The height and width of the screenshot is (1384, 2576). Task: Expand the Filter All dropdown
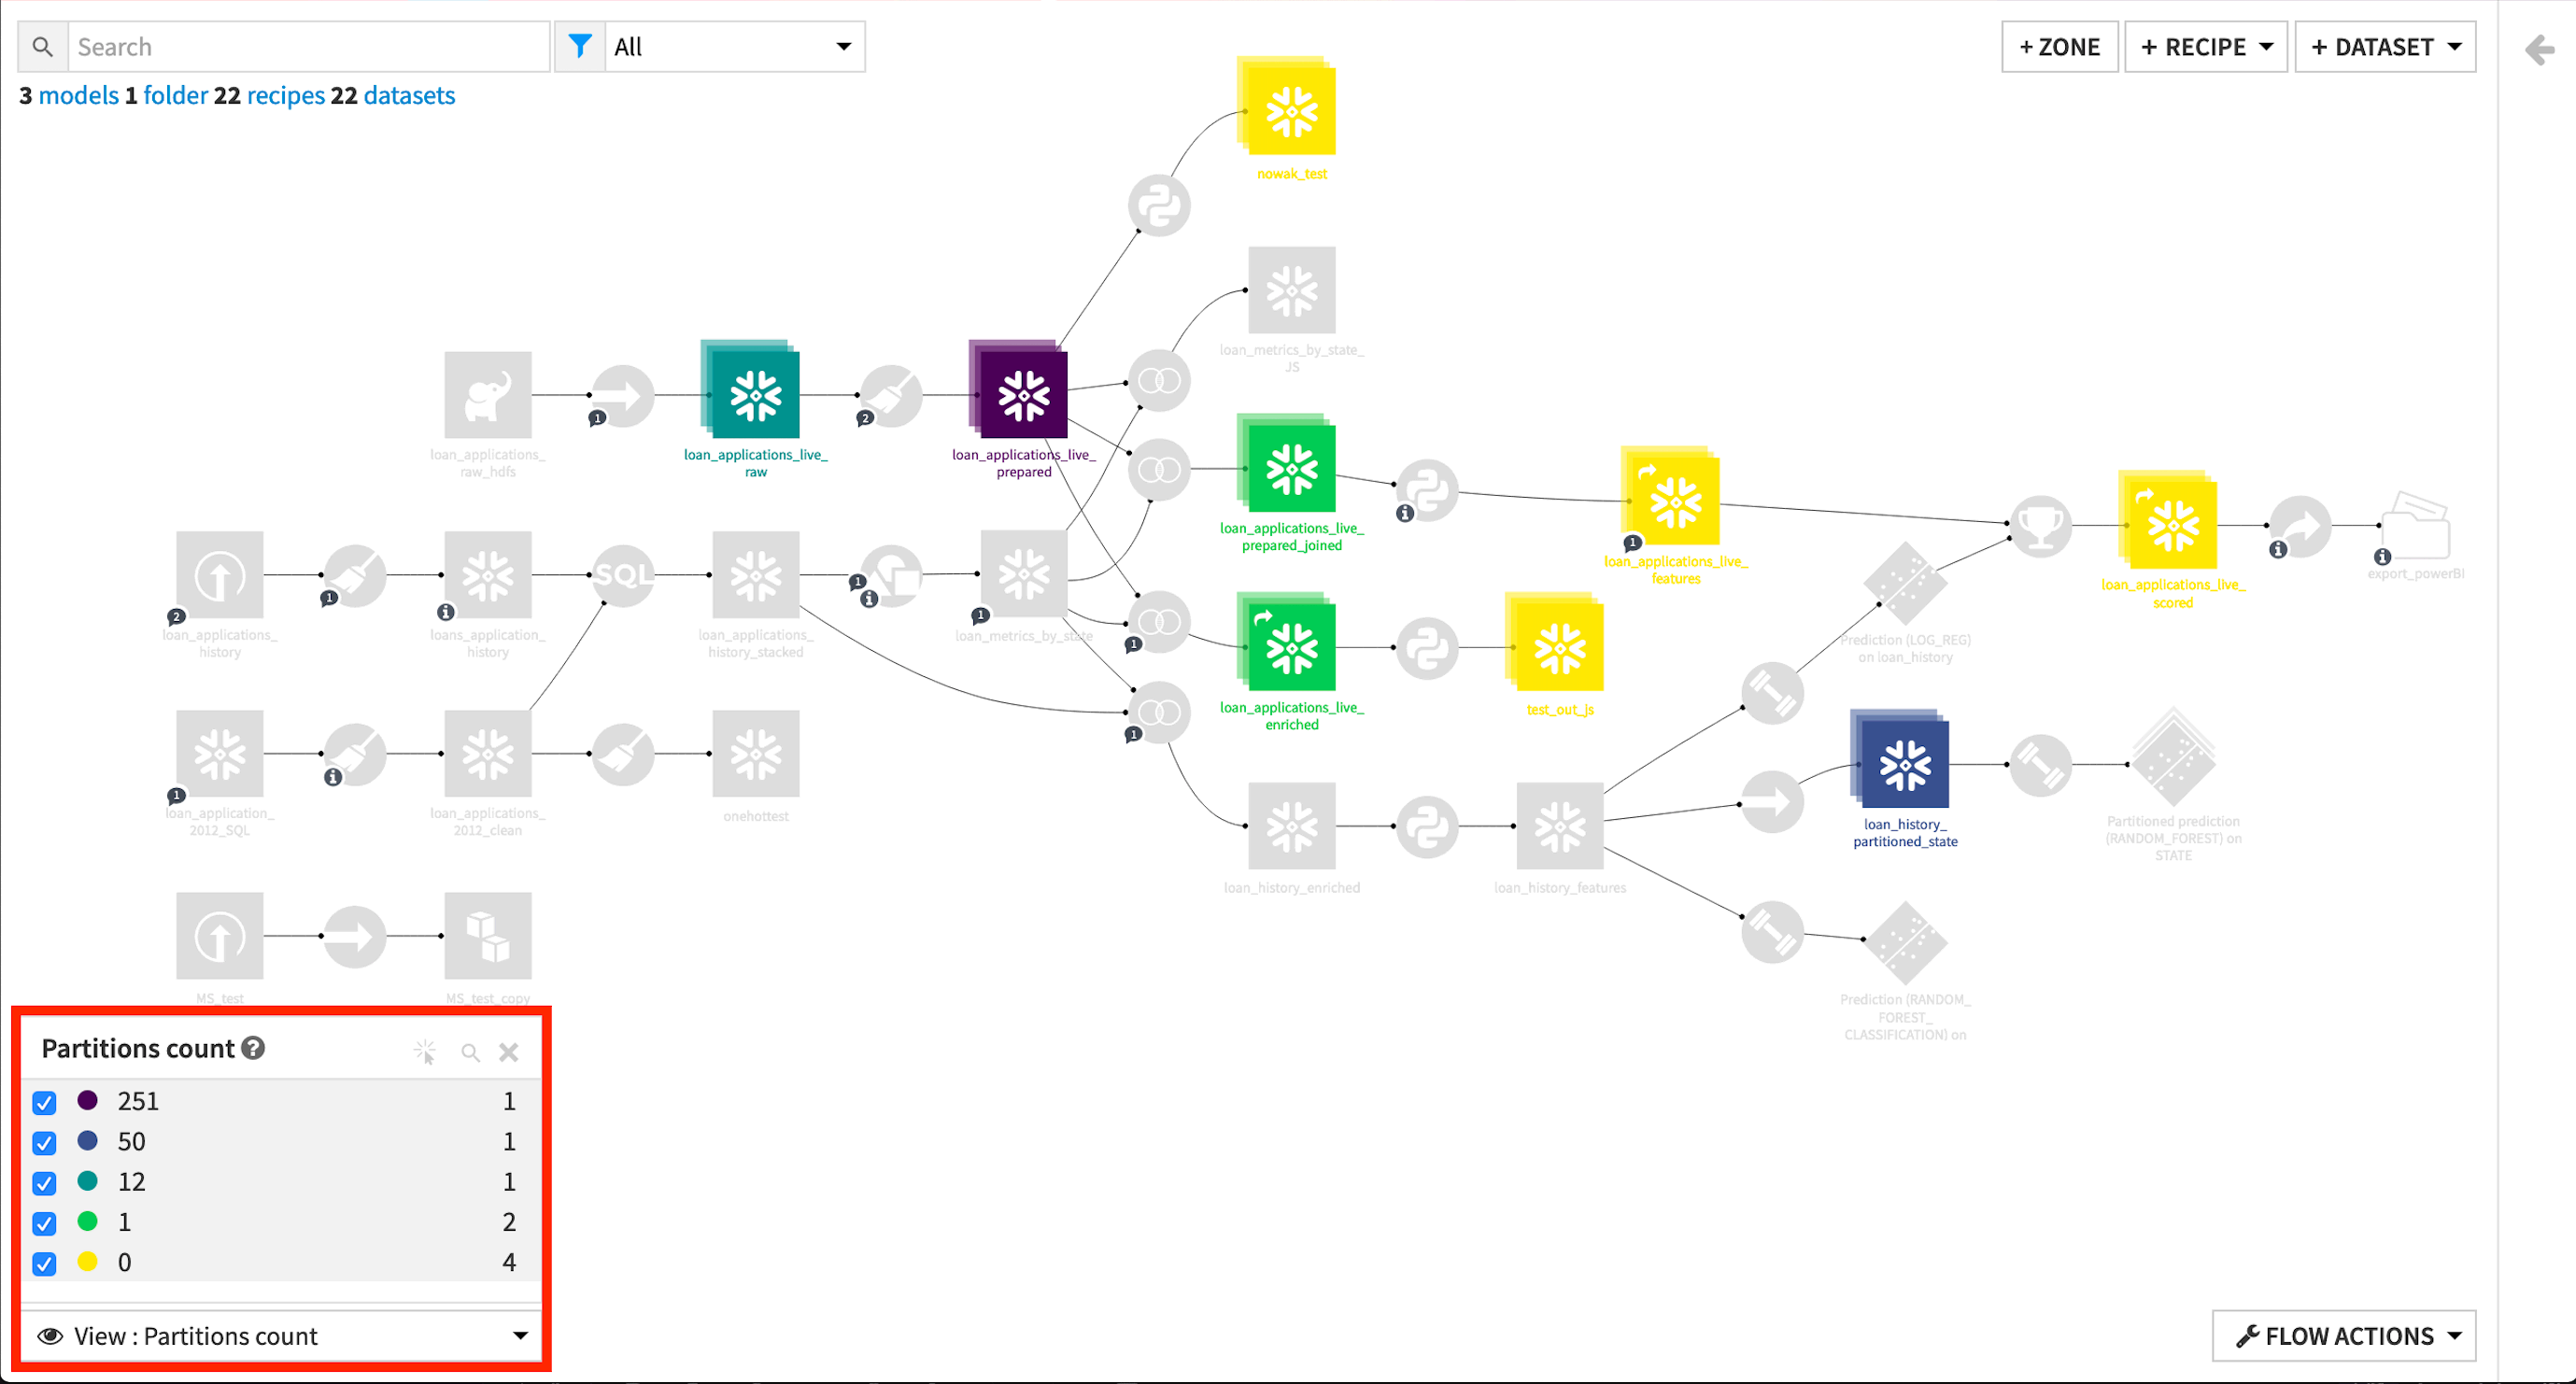click(838, 46)
